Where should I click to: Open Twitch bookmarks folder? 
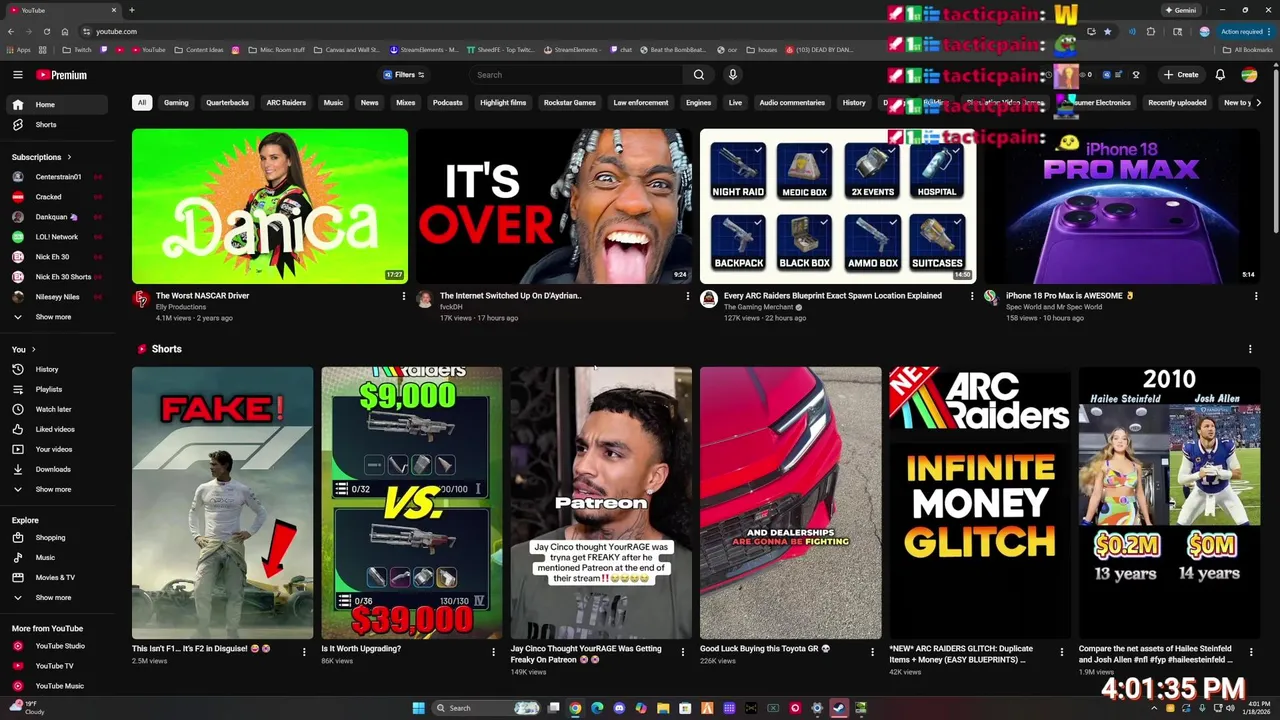point(76,50)
